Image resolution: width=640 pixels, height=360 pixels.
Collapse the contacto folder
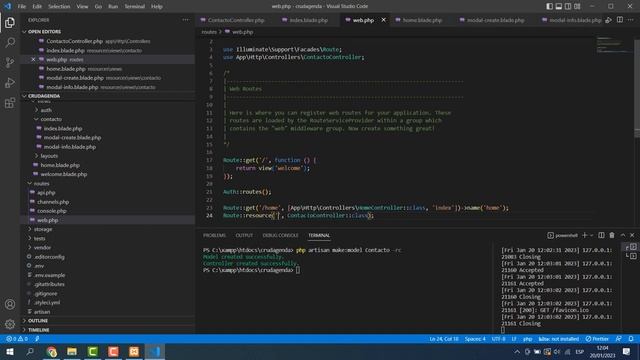click(51, 119)
